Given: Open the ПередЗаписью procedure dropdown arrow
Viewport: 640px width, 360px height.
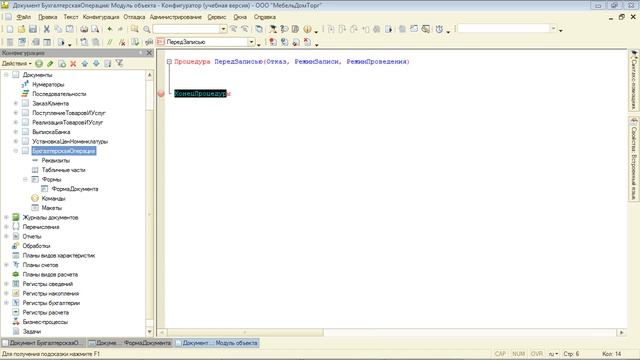Looking at the screenshot, I should 251,42.
